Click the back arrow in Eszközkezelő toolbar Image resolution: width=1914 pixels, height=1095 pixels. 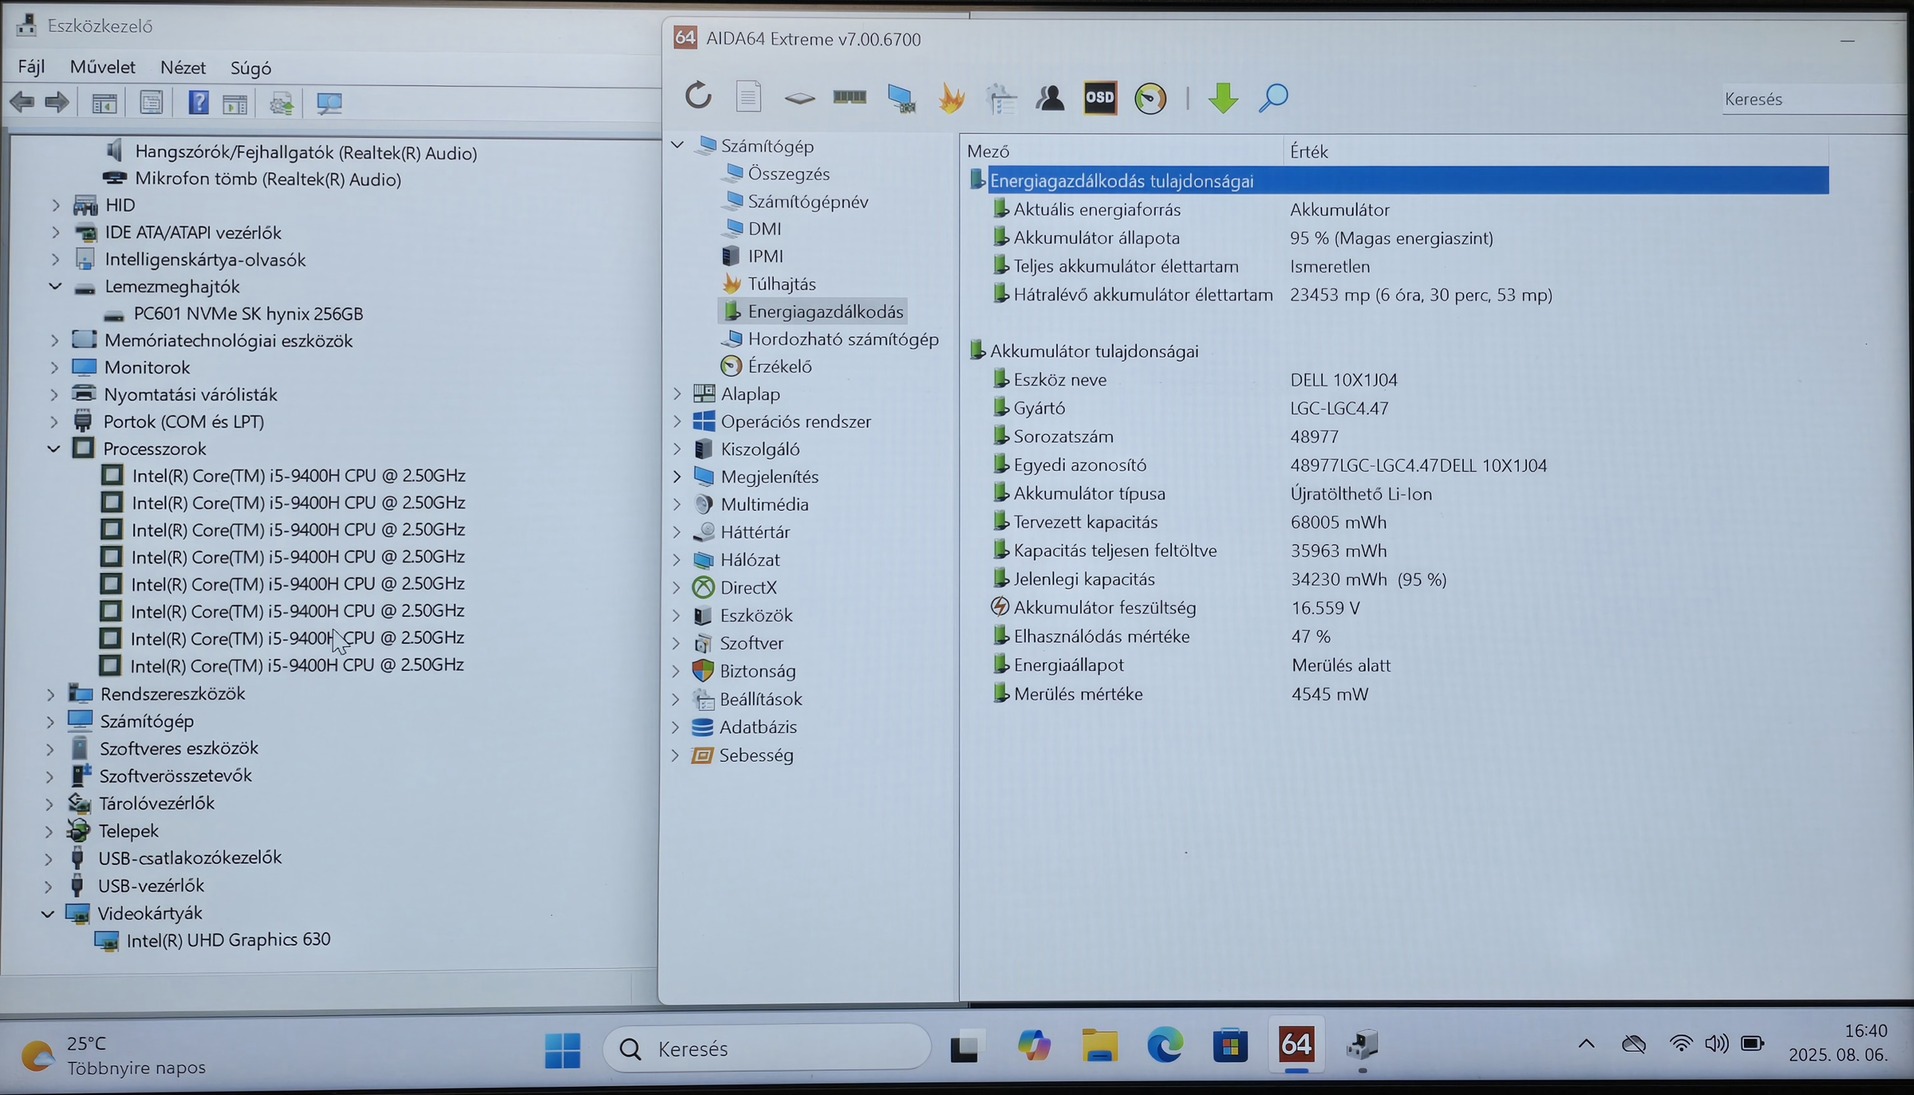click(22, 102)
